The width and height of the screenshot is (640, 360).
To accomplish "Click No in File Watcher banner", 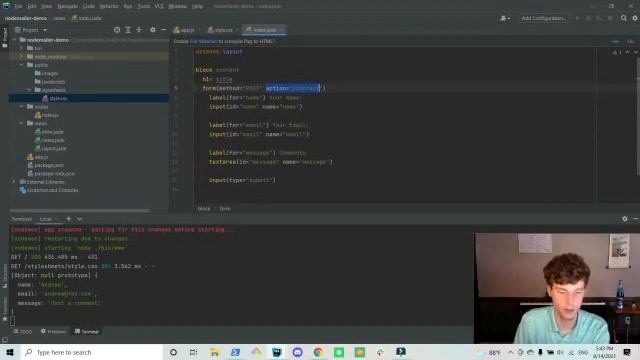I will pyautogui.click(x=630, y=41).
